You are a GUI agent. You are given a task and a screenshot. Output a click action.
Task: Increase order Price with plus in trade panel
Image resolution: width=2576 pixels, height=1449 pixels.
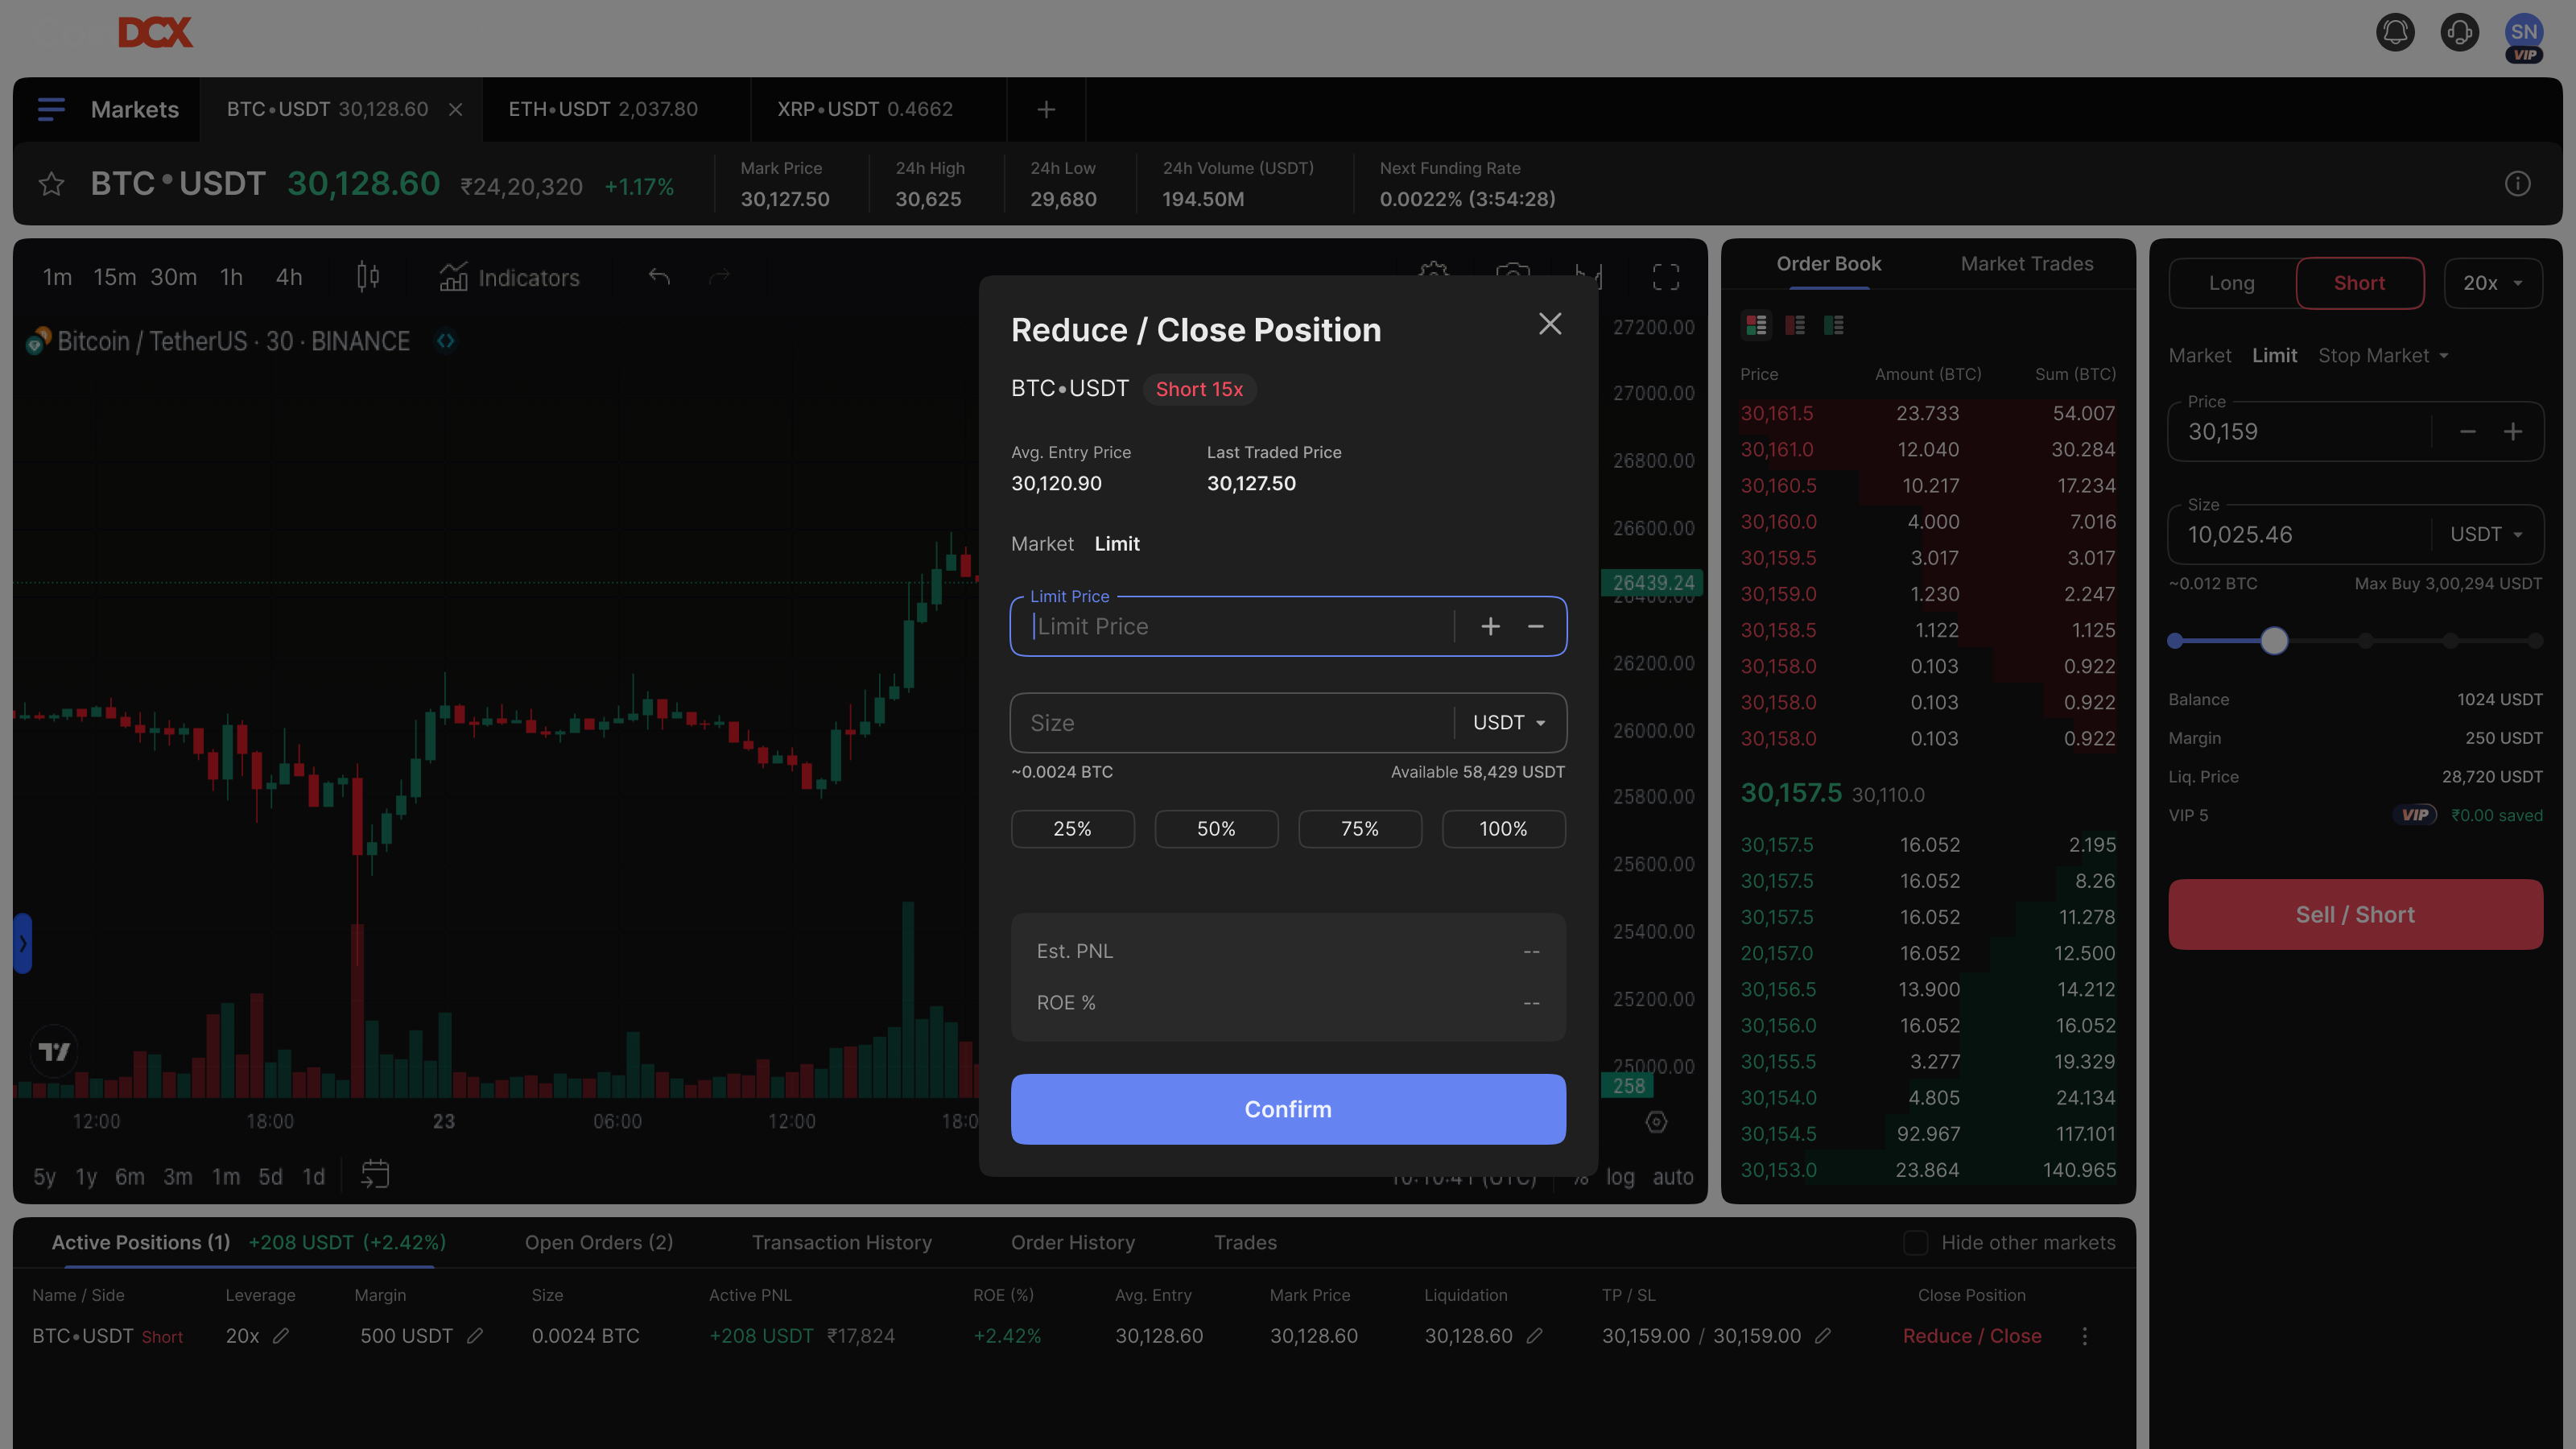click(x=2513, y=432)
